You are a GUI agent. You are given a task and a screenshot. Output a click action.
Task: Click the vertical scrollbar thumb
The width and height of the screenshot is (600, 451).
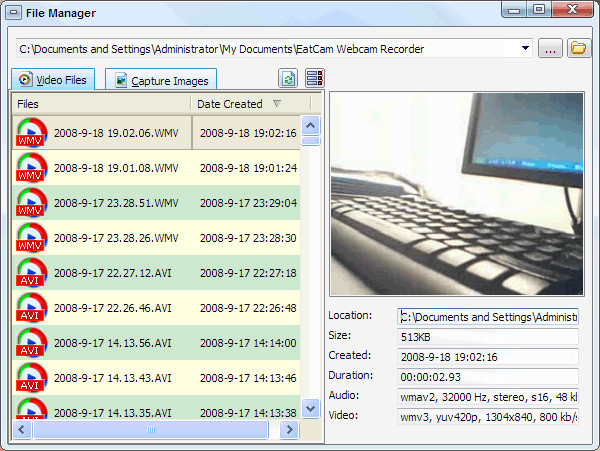(311, 141)
